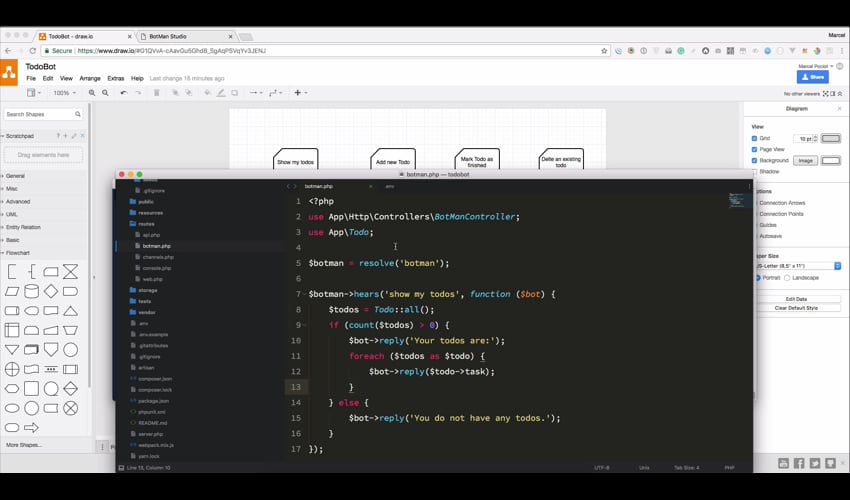Expand the Entity Relation shapes section

(x=21, y=227)
